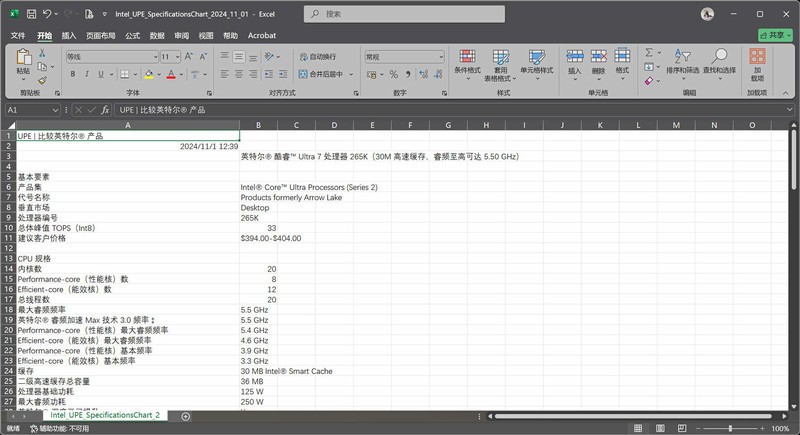Click the Copy icon in clipboard group
Viewport: 800px width, 435px height.
pos(42,67)
